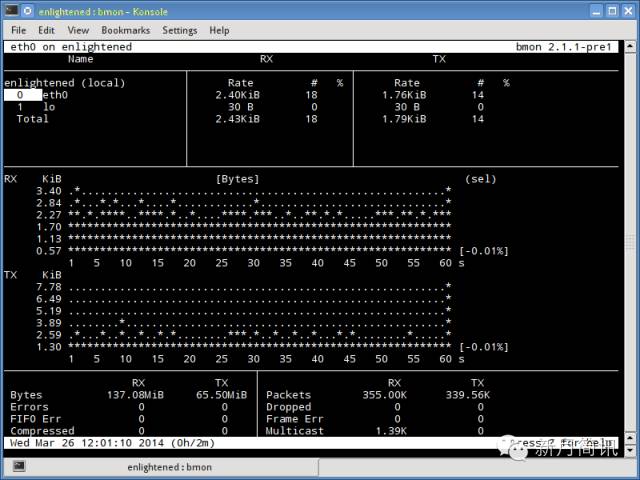The width and height of the screenshot is (640, 480).
Task: Click the round sticky icon in title bar
Action: pyautogui.click(x=28, y=11)
